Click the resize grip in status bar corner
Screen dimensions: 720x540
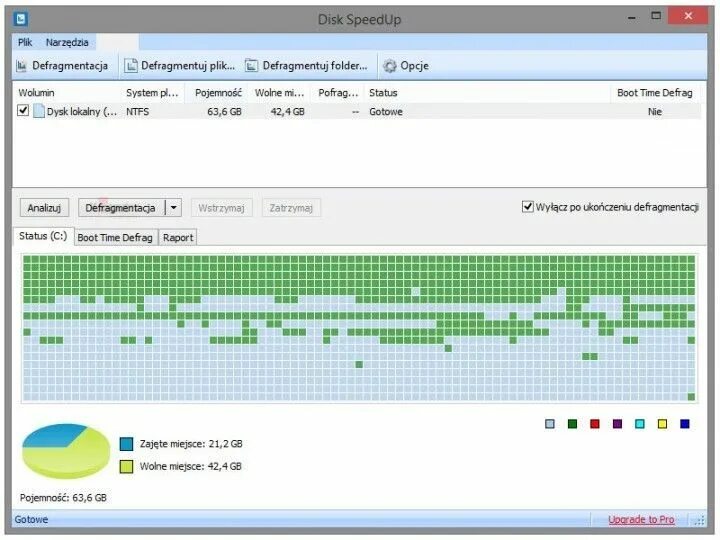pos(699,521)
